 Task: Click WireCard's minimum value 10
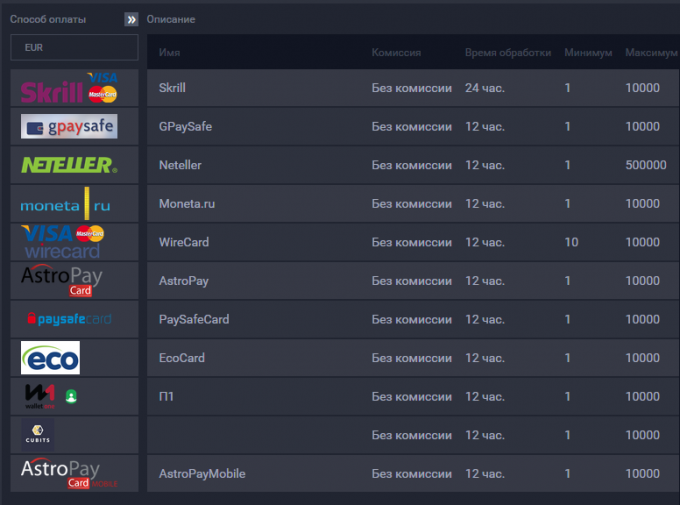pos(571,242)
